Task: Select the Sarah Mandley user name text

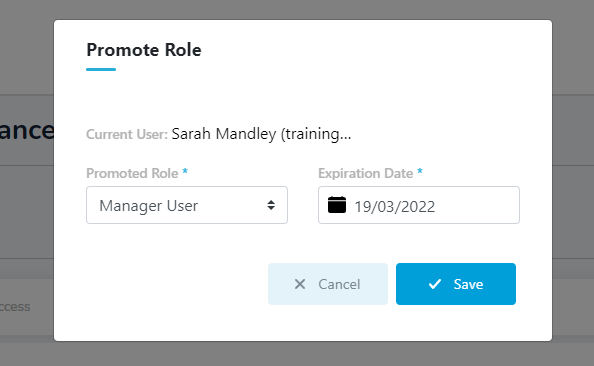Action: tap(224, 134)
